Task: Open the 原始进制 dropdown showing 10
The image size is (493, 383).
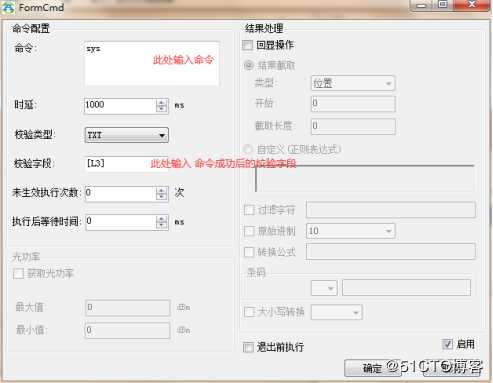Action: click(x=351, y=231)
